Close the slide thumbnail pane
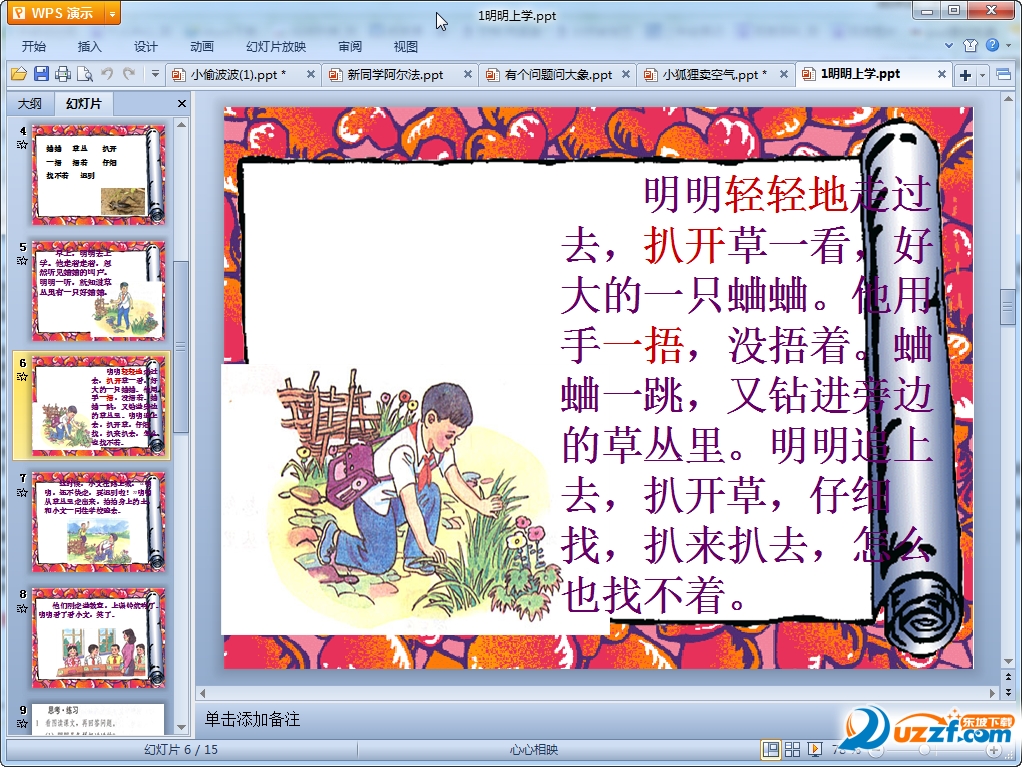This screenshot has height=767, width=1022. [x=182, y=104]
